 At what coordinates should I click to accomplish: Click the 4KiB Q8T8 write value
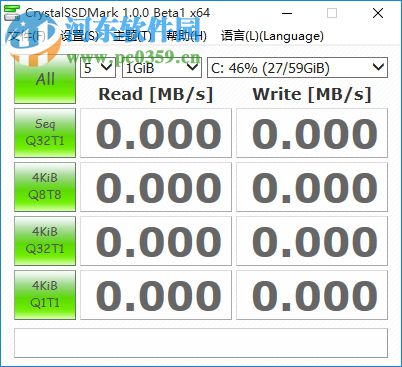[x=312, y=187]
